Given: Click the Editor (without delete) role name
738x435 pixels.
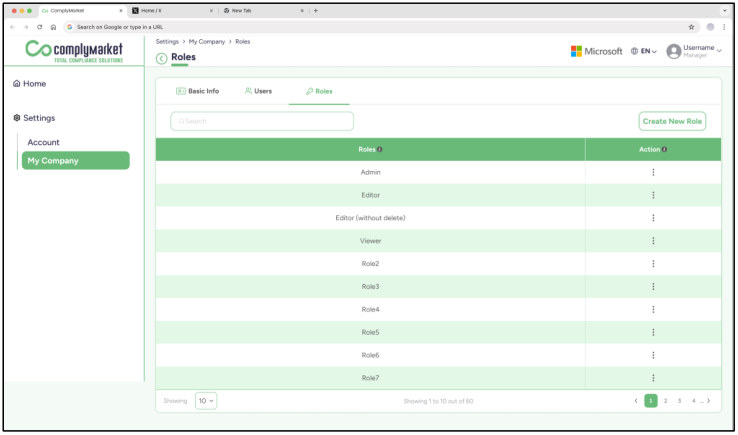Looking at the screenshot, I should (370, 218).
